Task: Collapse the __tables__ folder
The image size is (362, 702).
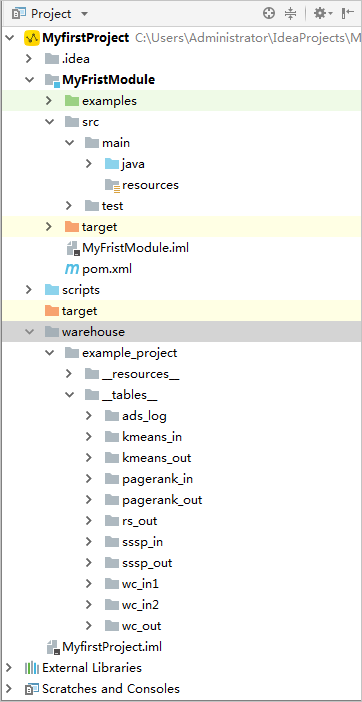Action: [x=69, y=395]
